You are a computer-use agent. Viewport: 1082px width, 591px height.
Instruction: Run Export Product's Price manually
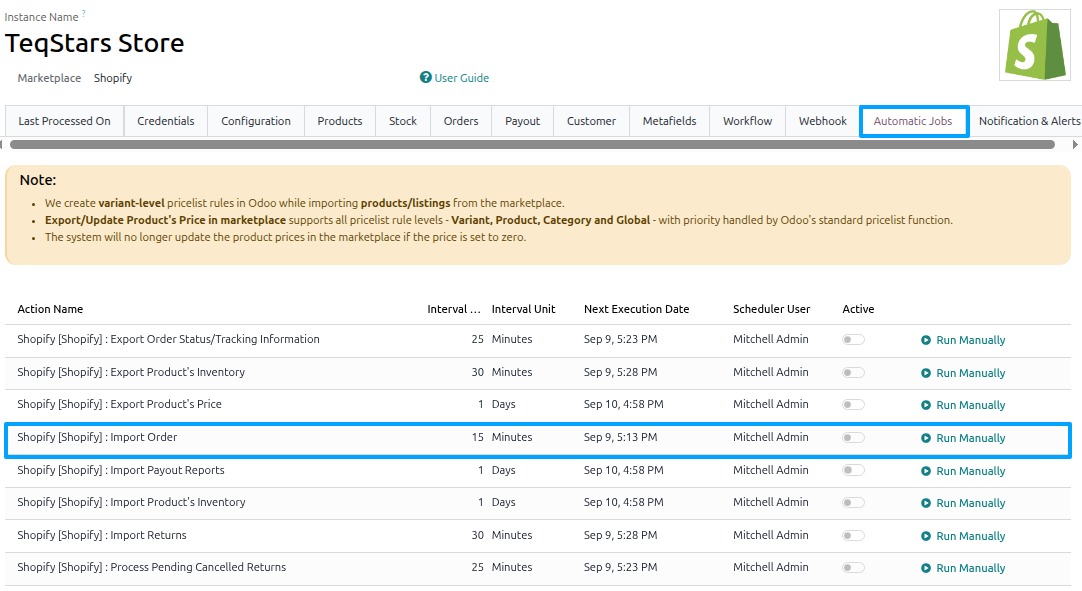point(963,405)
